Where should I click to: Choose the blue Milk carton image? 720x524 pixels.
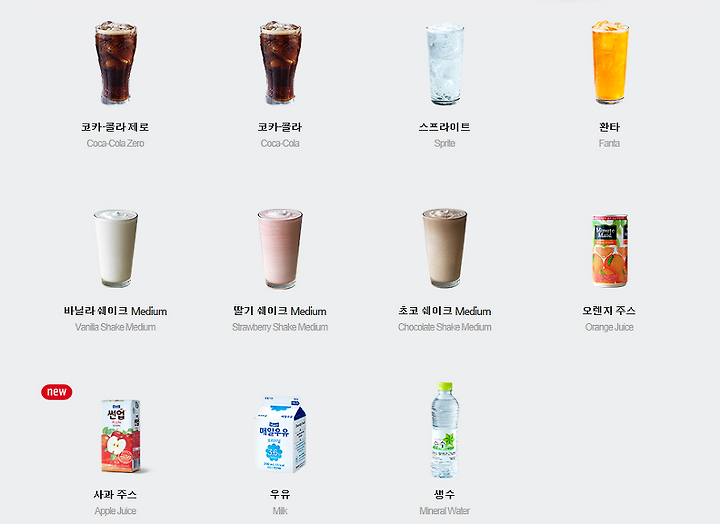[x=280, y=434]
